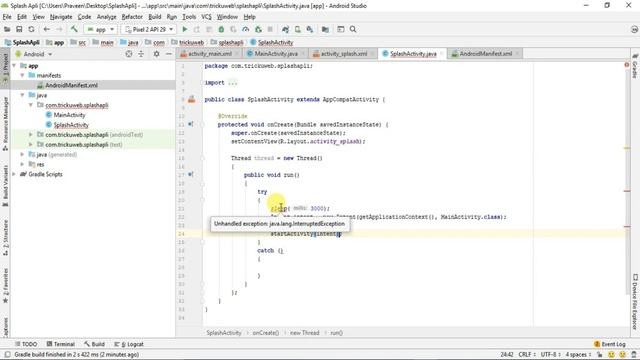Click override gutter icon beside run() method
Viewport: 640px width, 360px height.
pyautogui.click(x=191, y=175)
